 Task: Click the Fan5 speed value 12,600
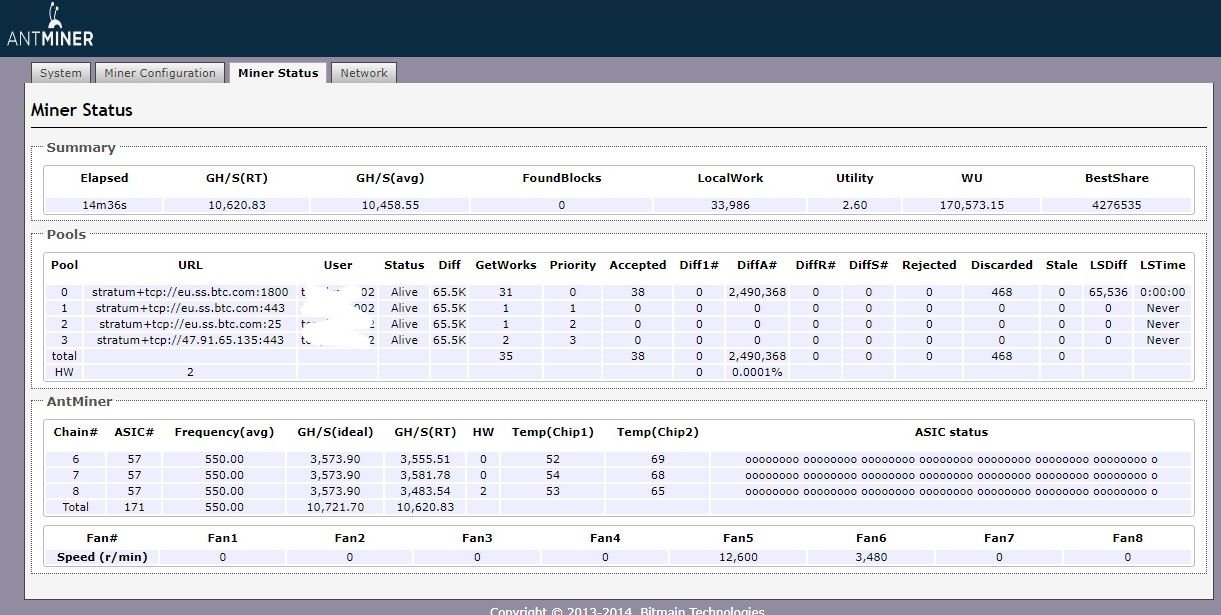(739, 557)
